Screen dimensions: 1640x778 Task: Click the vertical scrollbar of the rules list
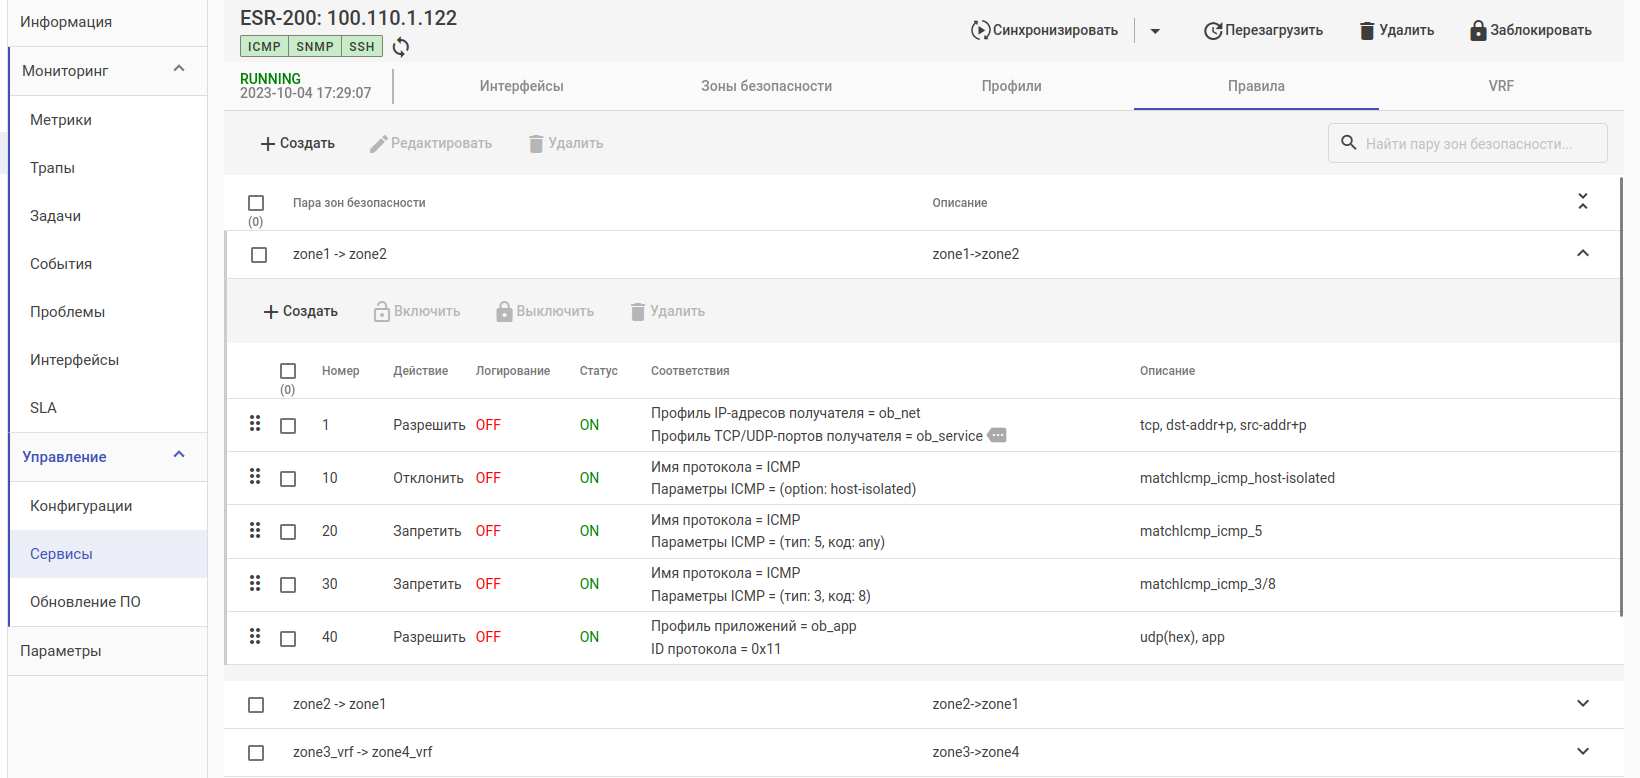(1620, 400)
